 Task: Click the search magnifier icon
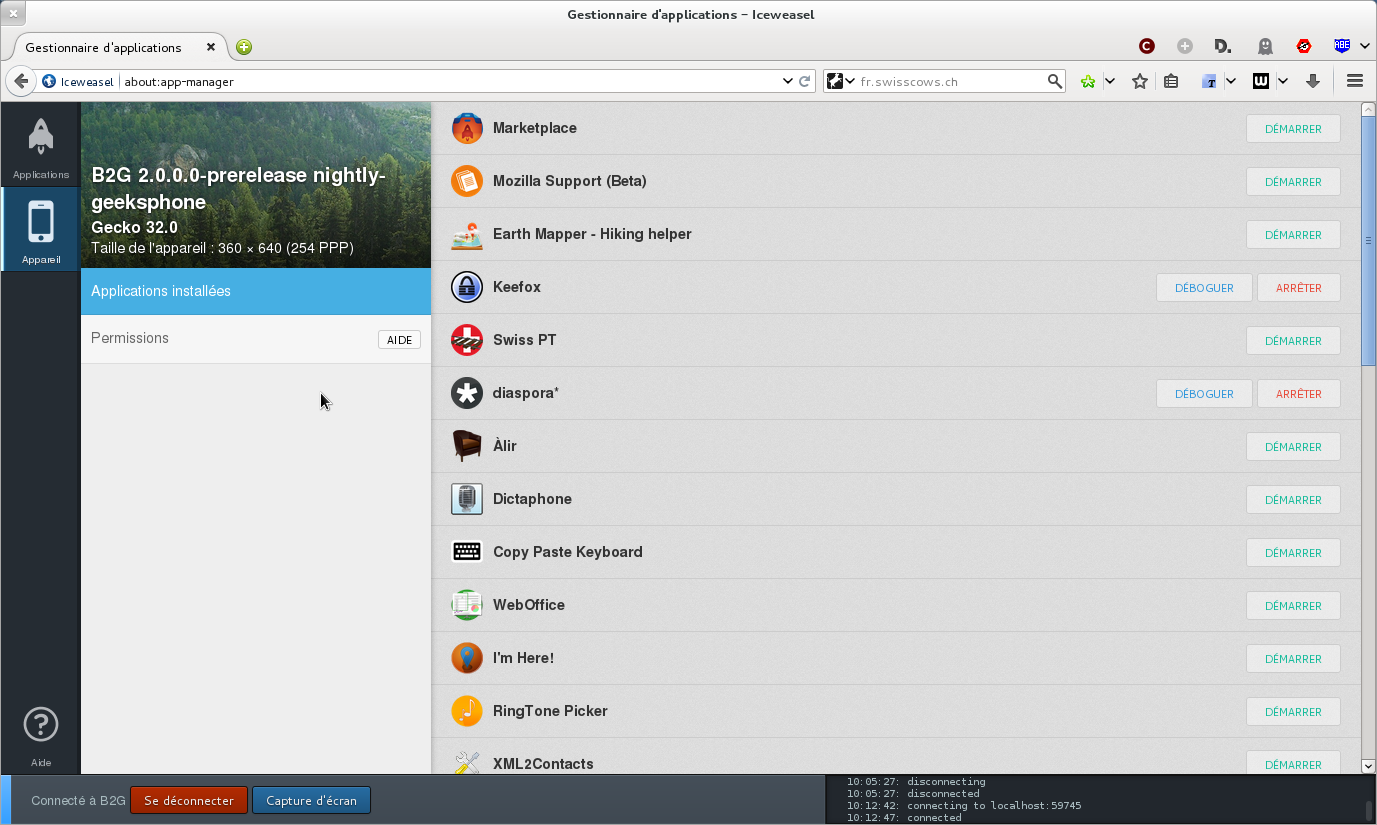1055,81
